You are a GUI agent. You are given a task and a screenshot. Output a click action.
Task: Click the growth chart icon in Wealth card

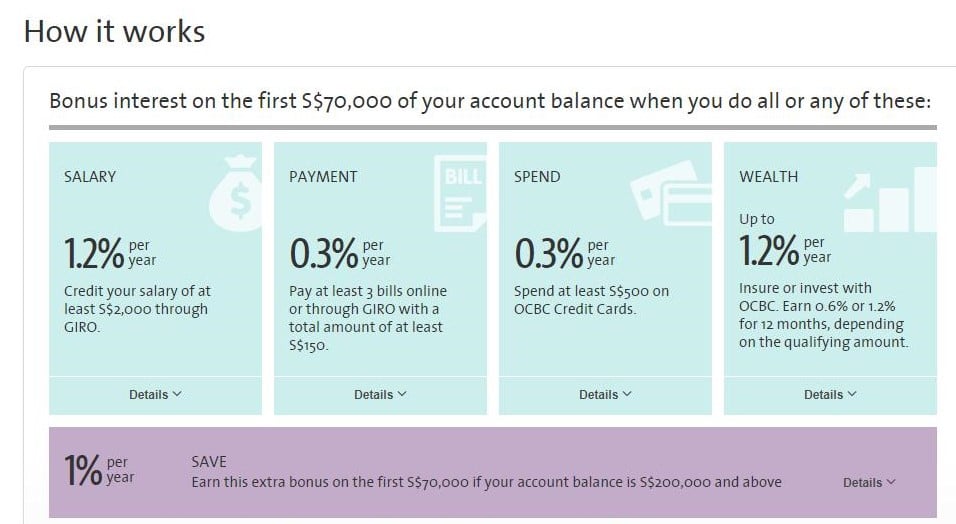[890, 199]
